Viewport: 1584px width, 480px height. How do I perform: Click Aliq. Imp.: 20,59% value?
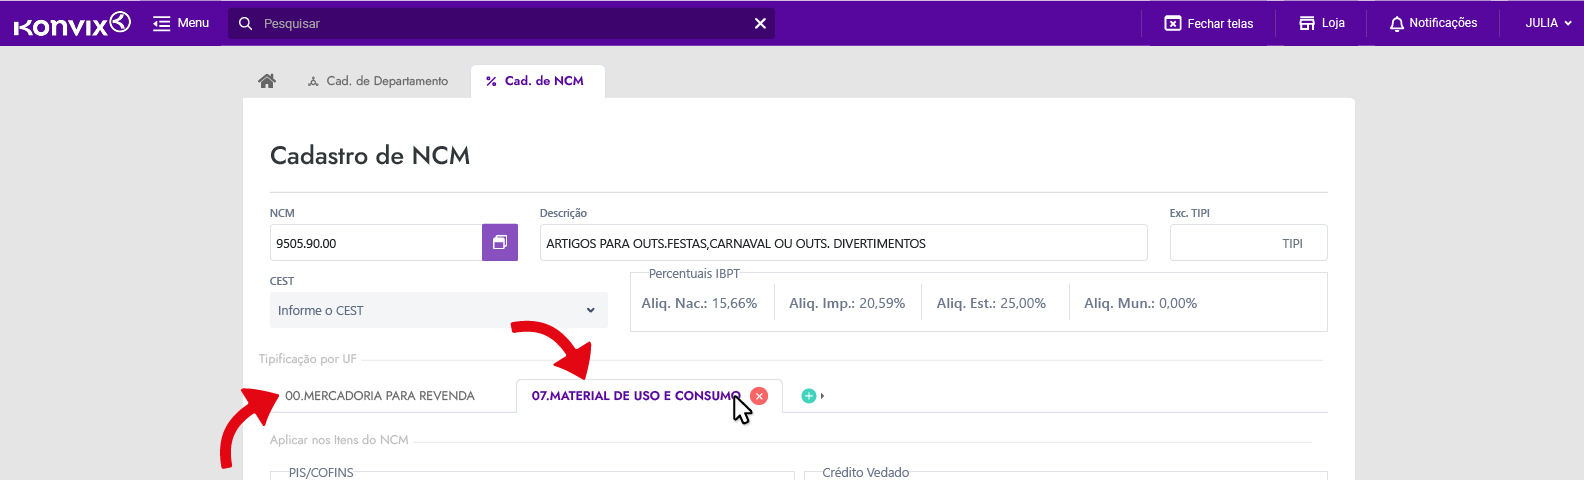[847, 303]
